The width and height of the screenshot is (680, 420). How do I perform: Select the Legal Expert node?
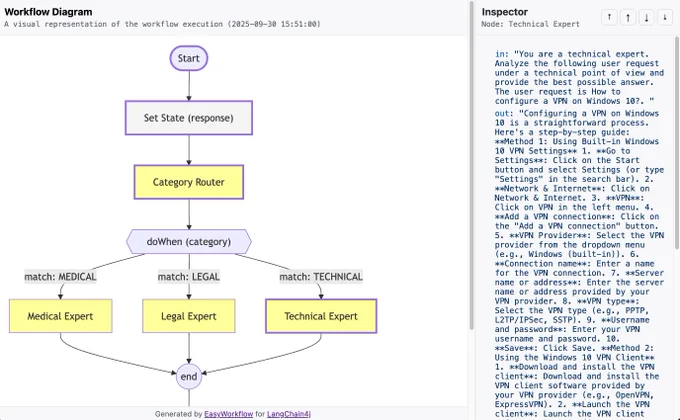click(x=189, y=316)
